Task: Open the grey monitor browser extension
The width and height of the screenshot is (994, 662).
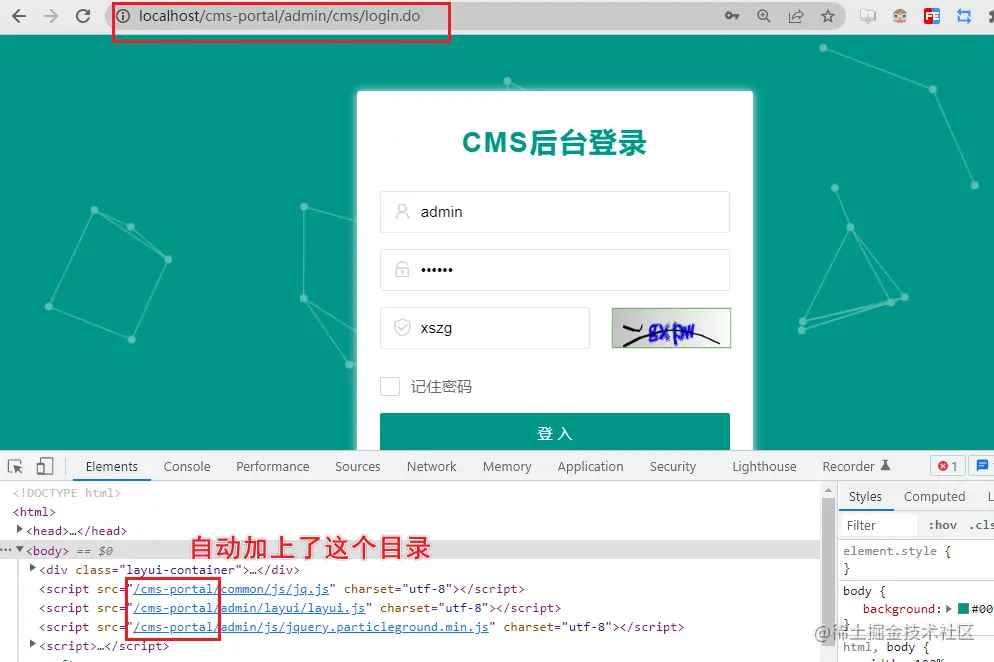Action: (x=868, y=16)
